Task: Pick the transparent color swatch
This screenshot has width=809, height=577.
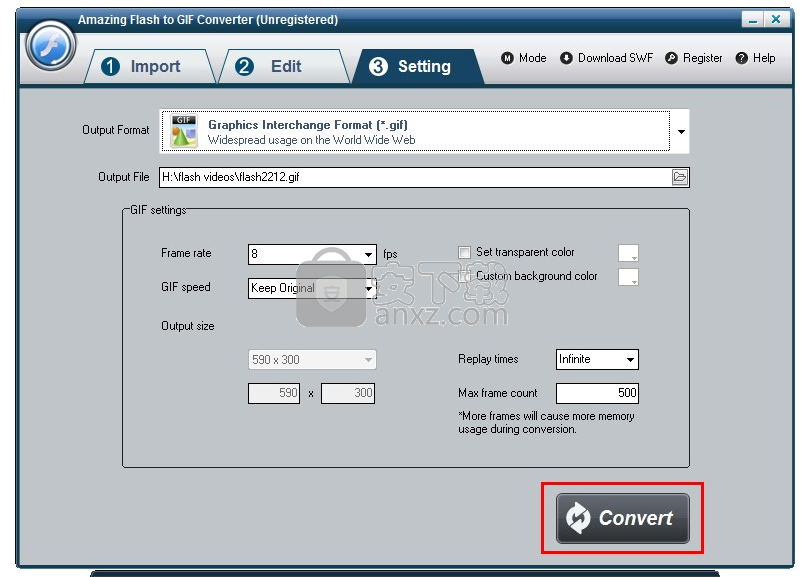Action: [x=628, y=253]
